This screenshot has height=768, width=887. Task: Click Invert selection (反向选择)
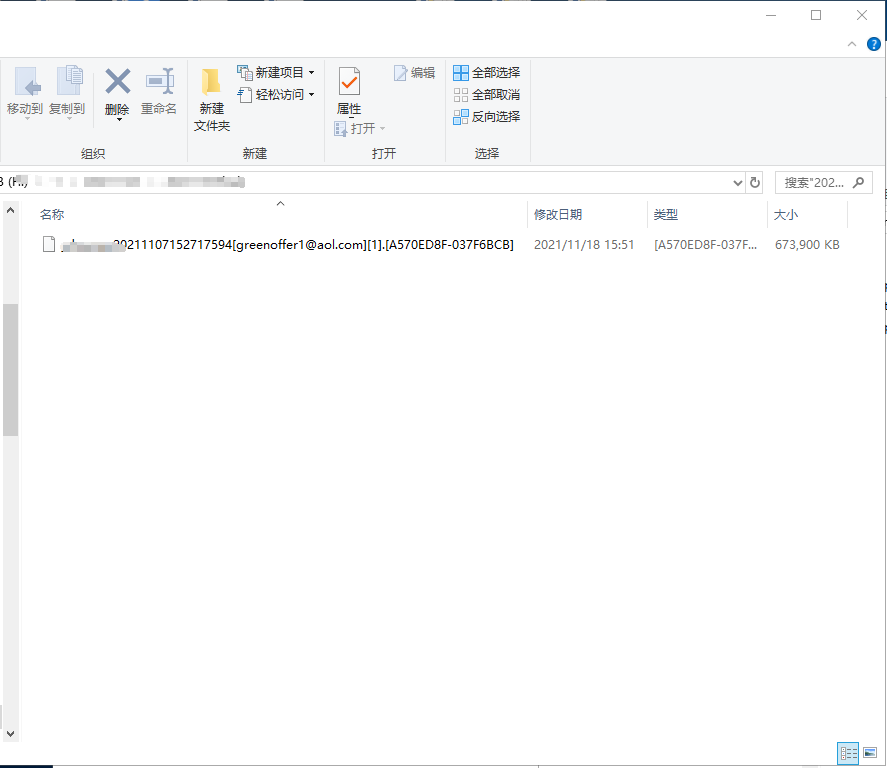[487, 117]
